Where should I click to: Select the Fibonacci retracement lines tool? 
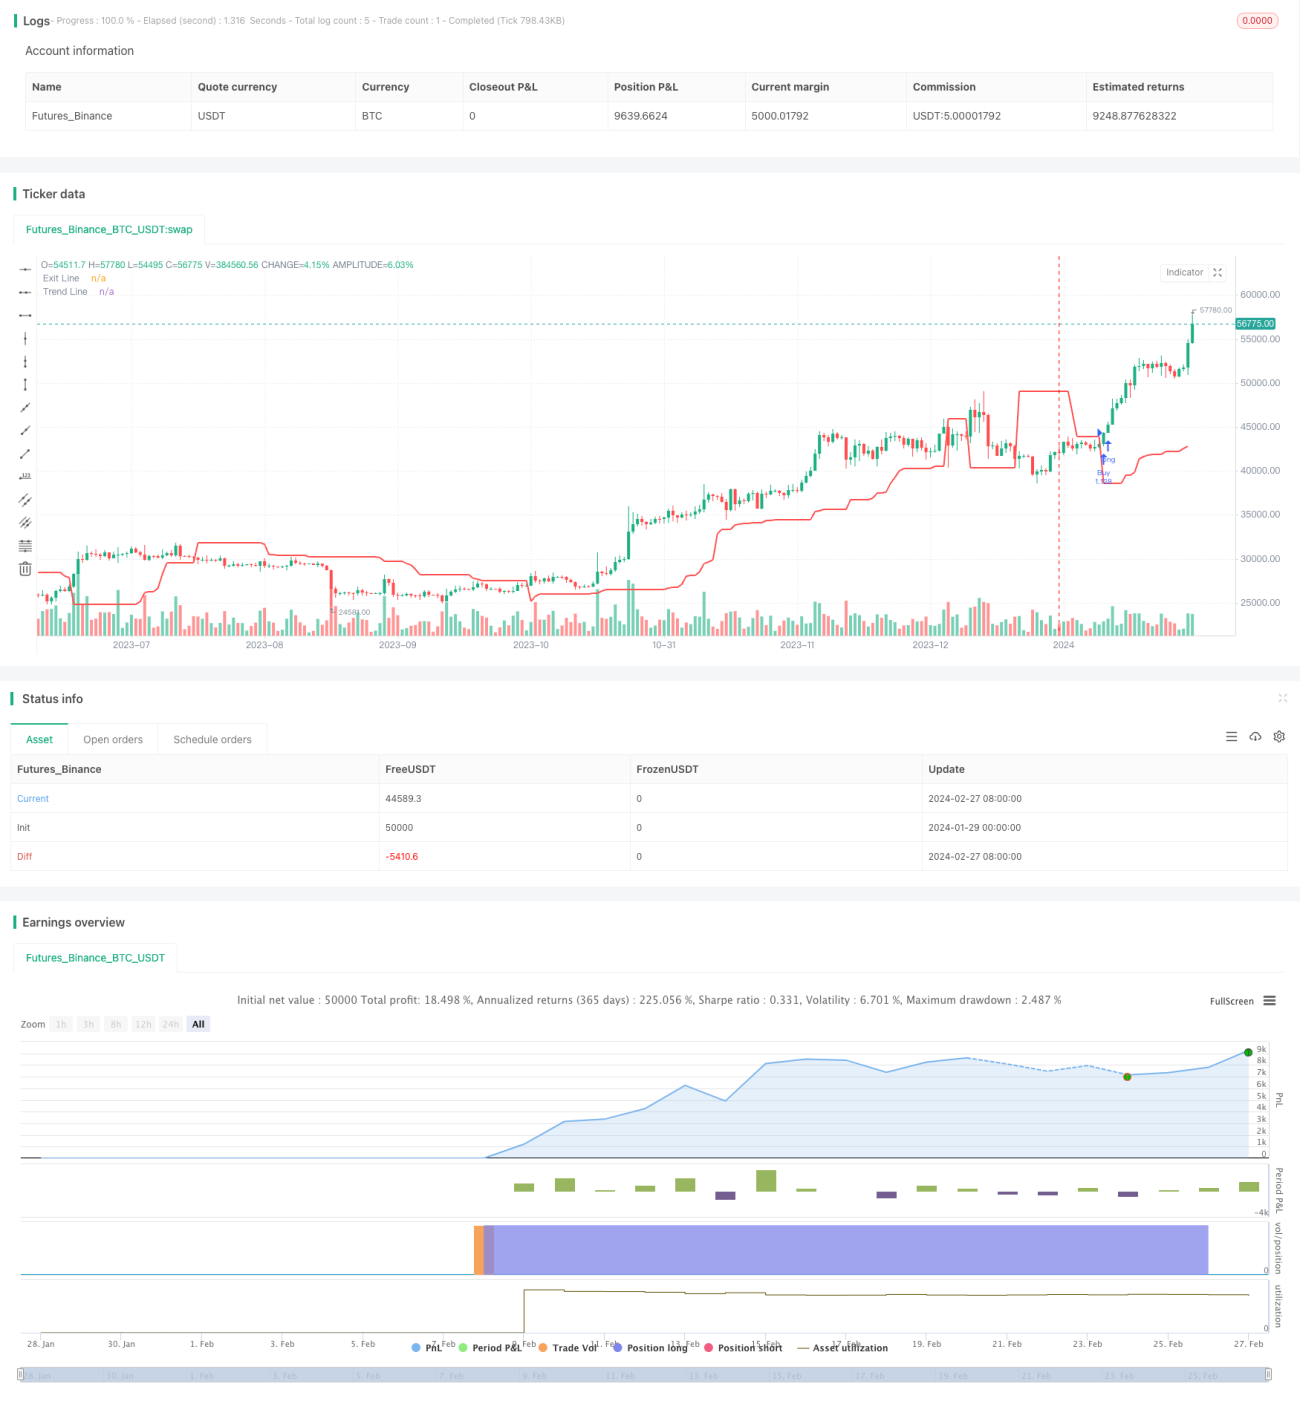point(25,546)
